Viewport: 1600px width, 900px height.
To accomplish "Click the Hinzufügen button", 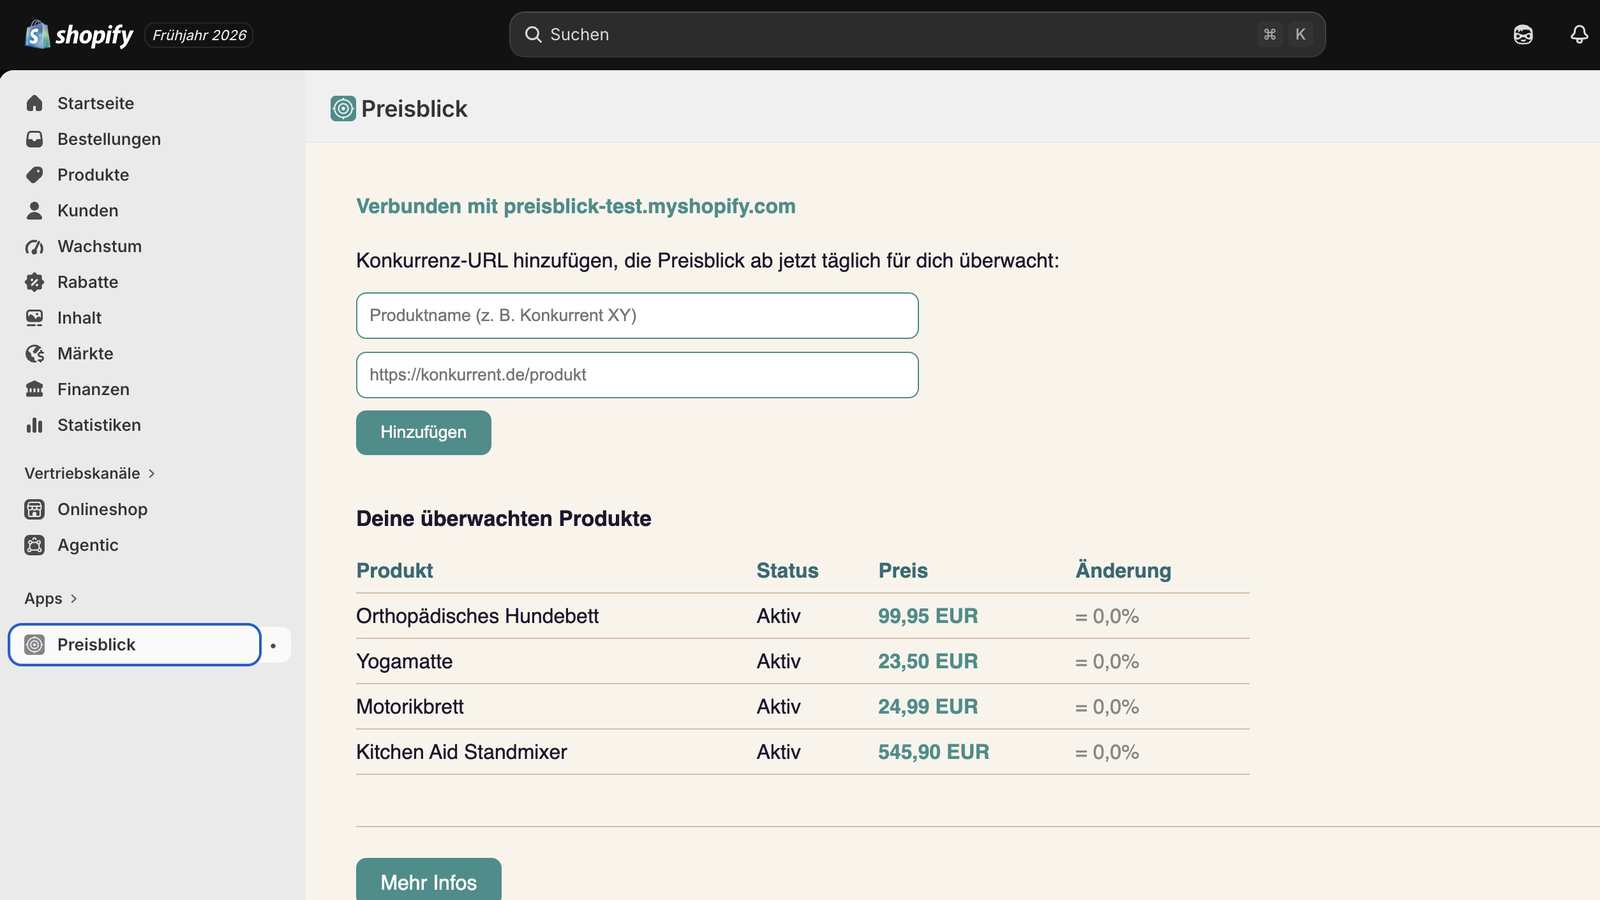I will (x=423, y=432).
